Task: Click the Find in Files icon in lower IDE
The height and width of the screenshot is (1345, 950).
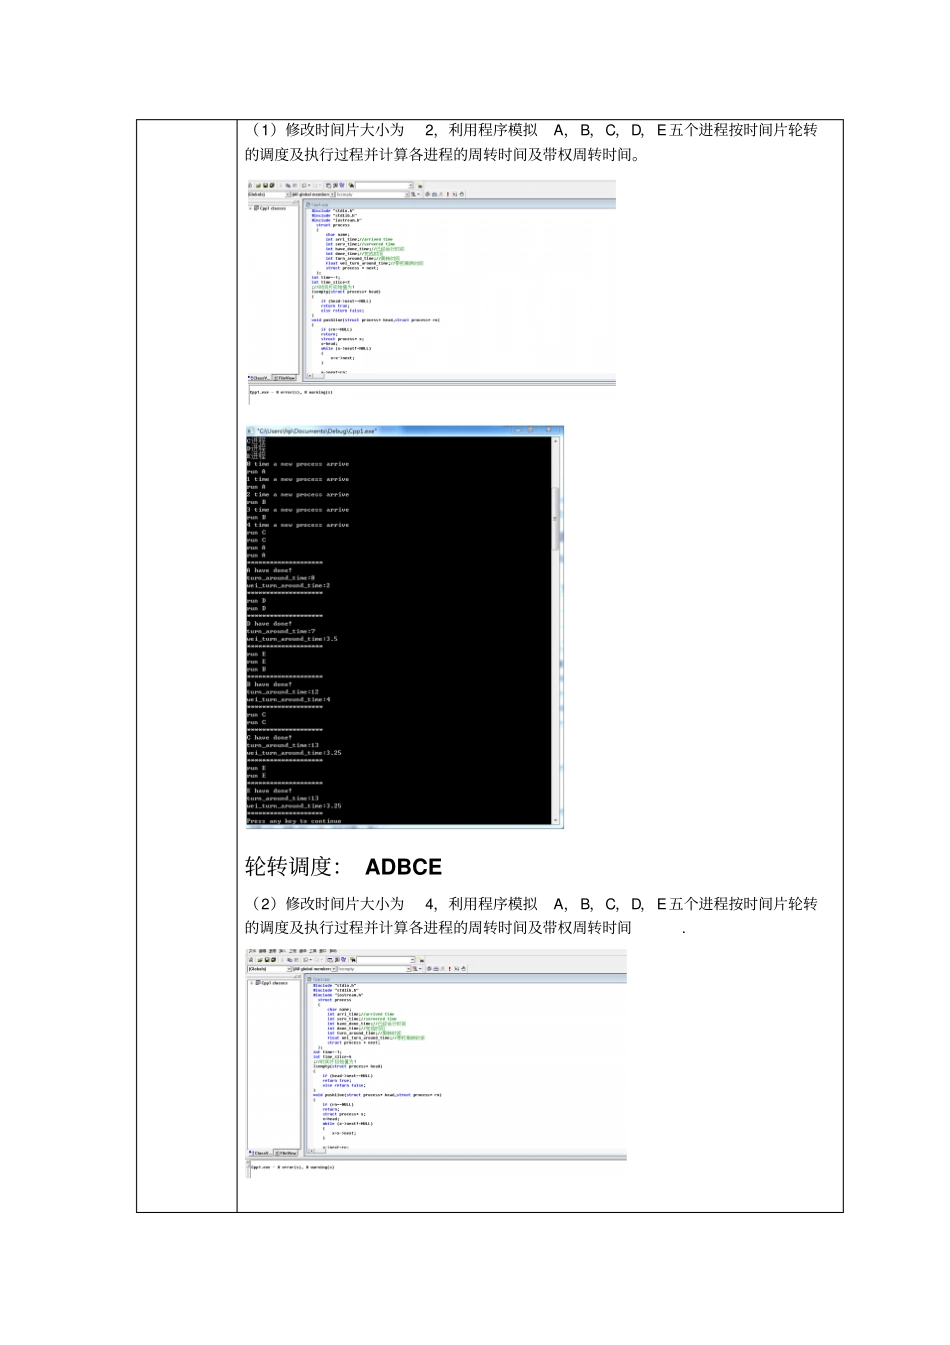Action: (x=353, y=960)
